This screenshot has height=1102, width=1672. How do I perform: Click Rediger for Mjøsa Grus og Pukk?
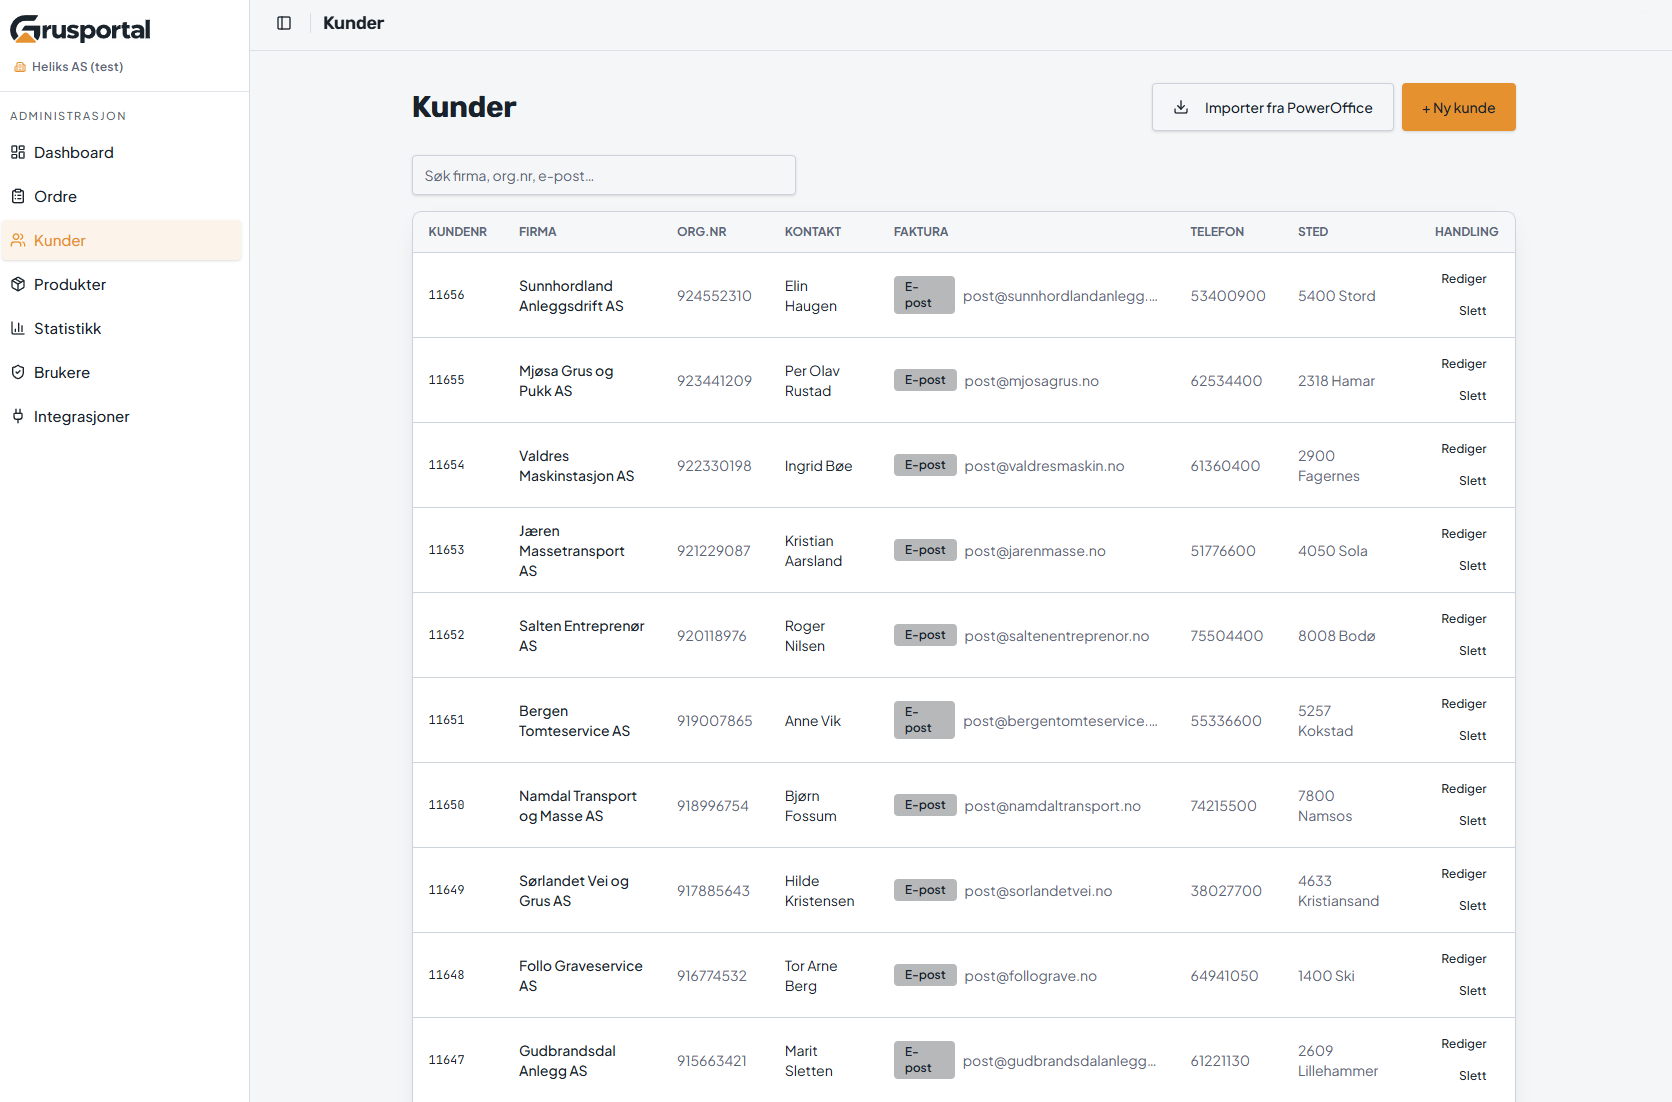(1463, 364)
